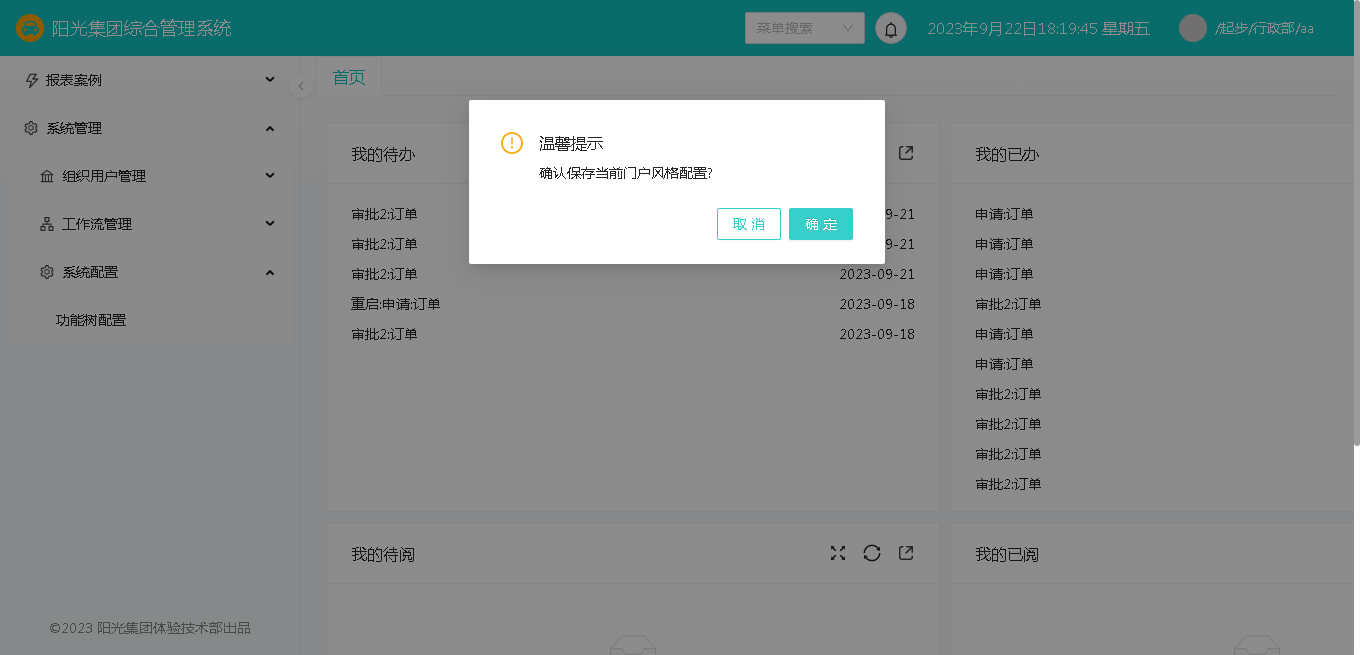Click 确定 to confirm saving
Screen dimensions: 1360x655
point(820,224)
